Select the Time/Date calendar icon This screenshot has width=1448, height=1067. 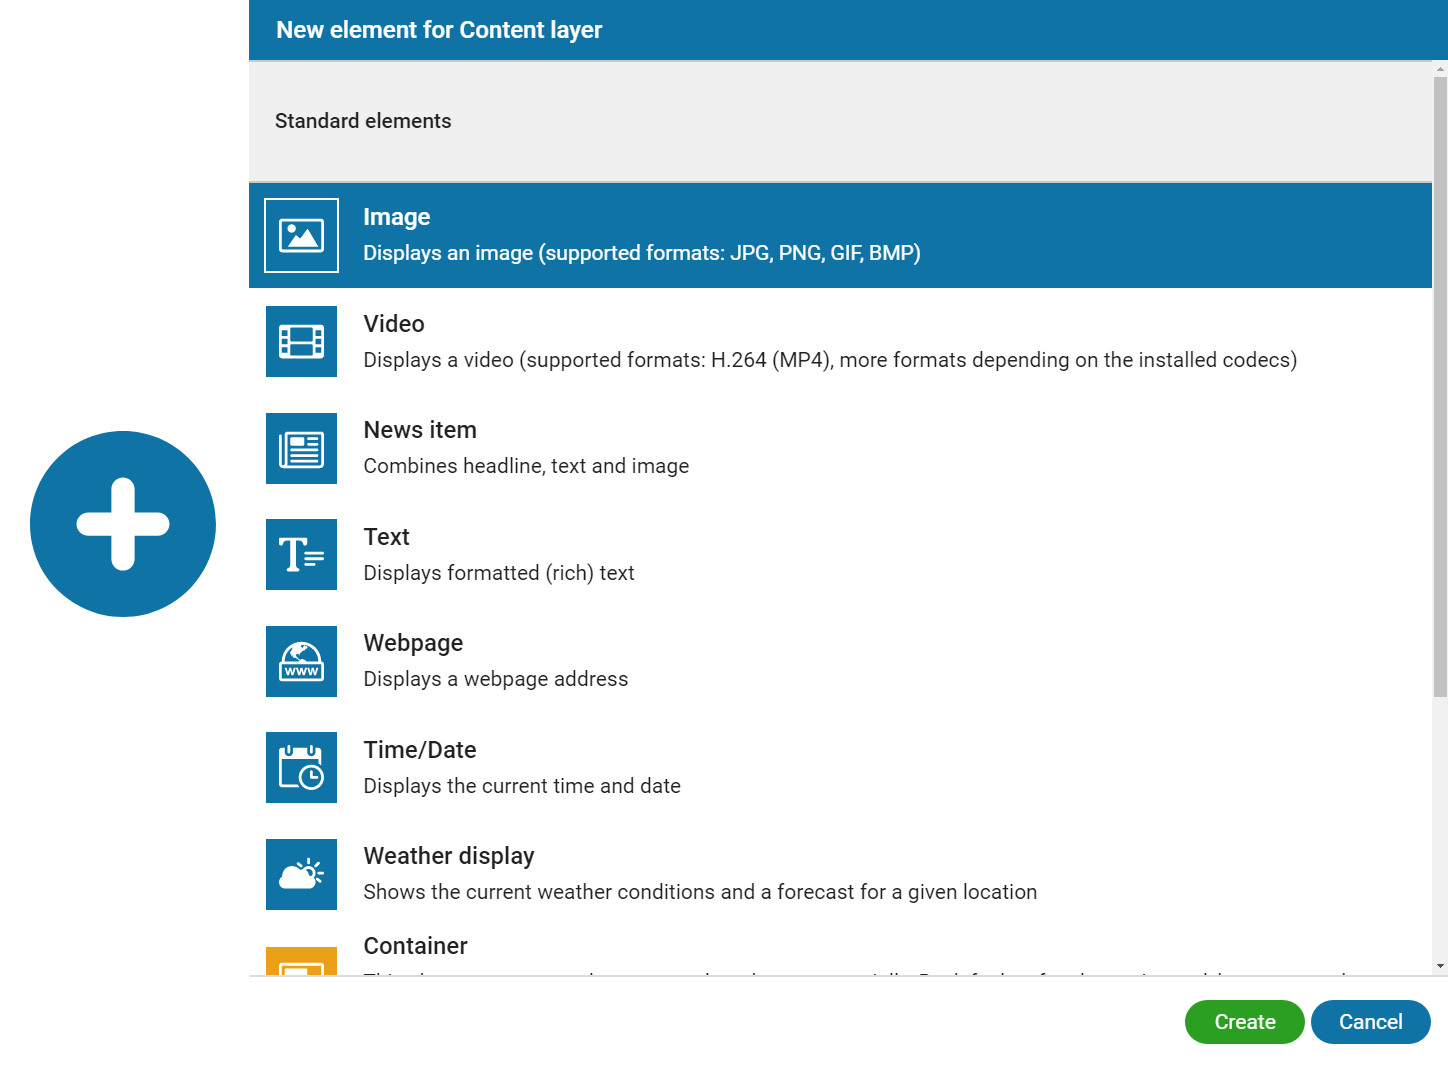(301, 768)
